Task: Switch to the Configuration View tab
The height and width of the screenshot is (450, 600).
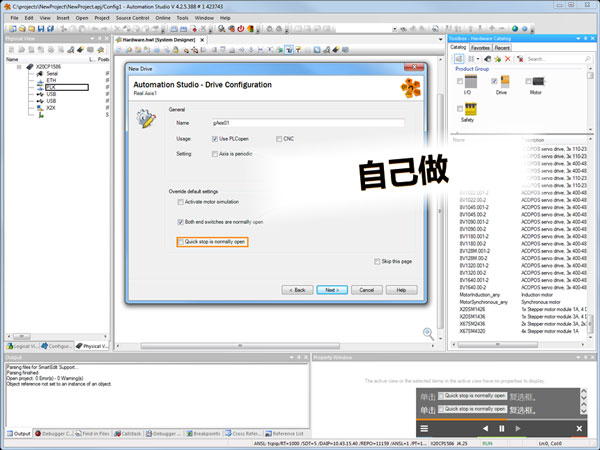Action: click(56, 346)
